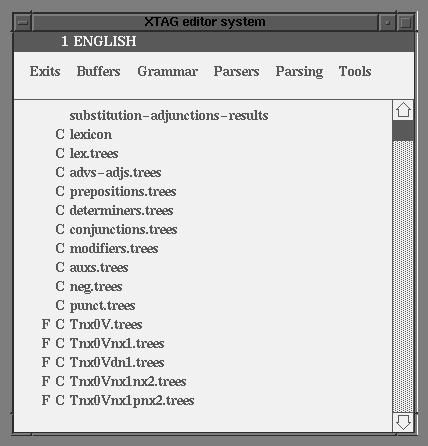This screenshot has width=428, height=446.
Task: Click the dotted scrollbar track
Action: (x=403, y=277)
